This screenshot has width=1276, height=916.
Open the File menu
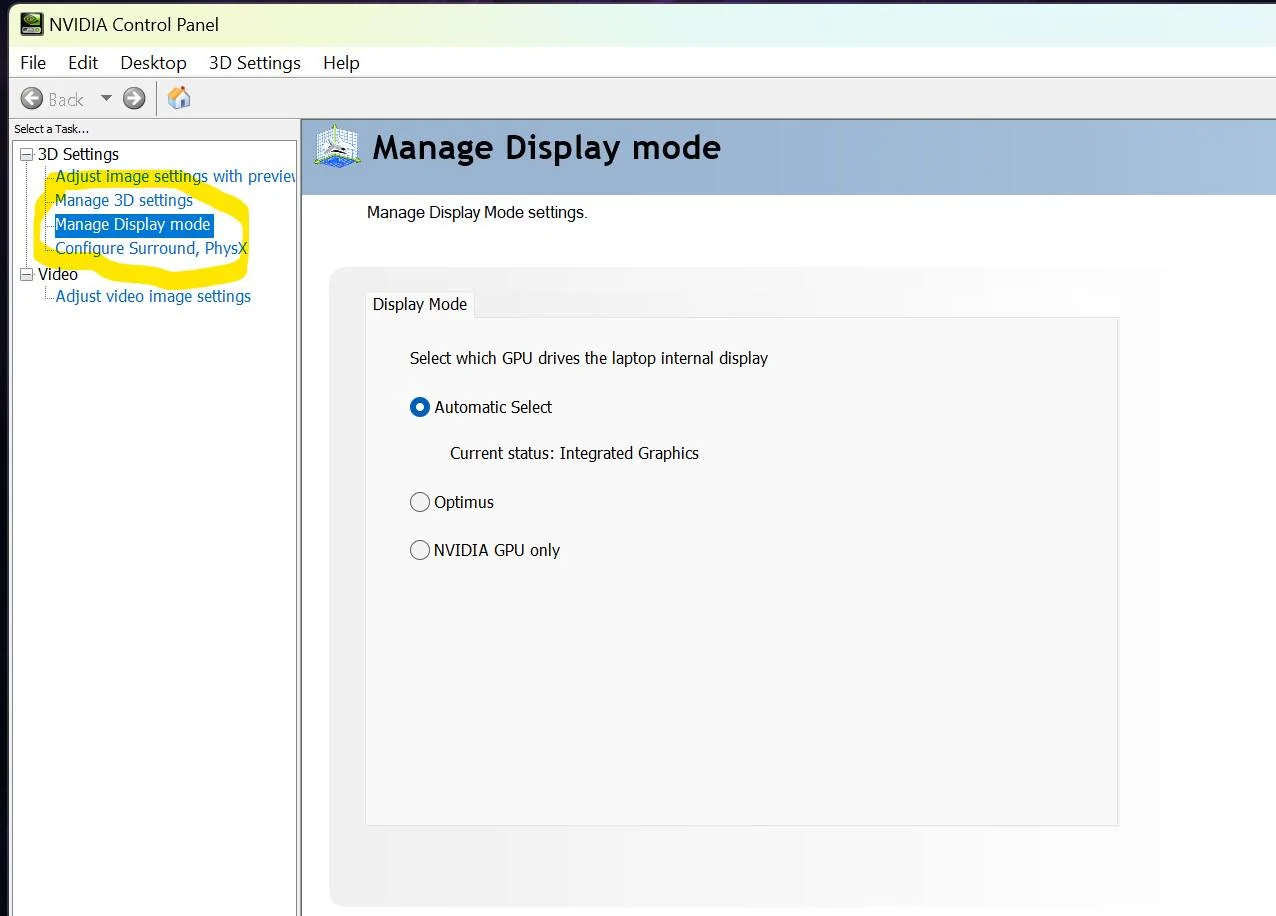33,63
